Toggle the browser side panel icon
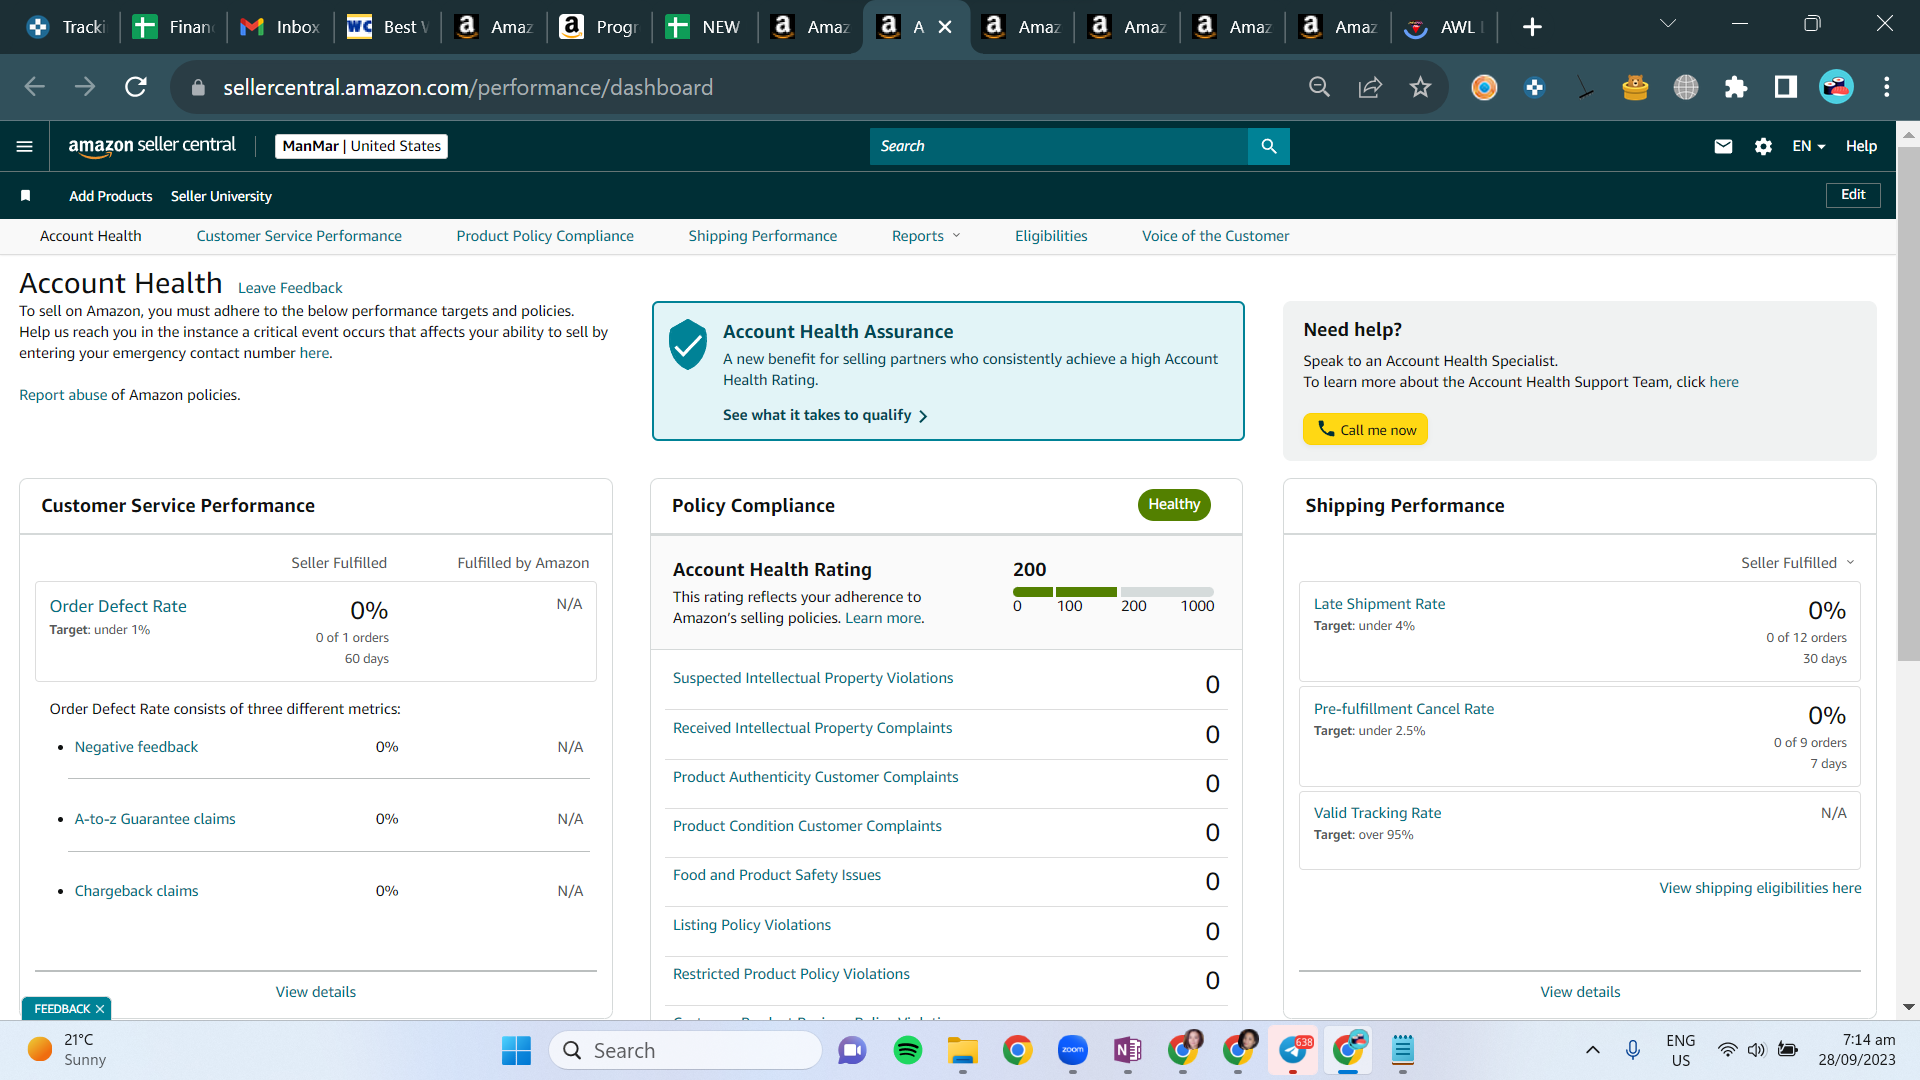 pos(1786,87)
